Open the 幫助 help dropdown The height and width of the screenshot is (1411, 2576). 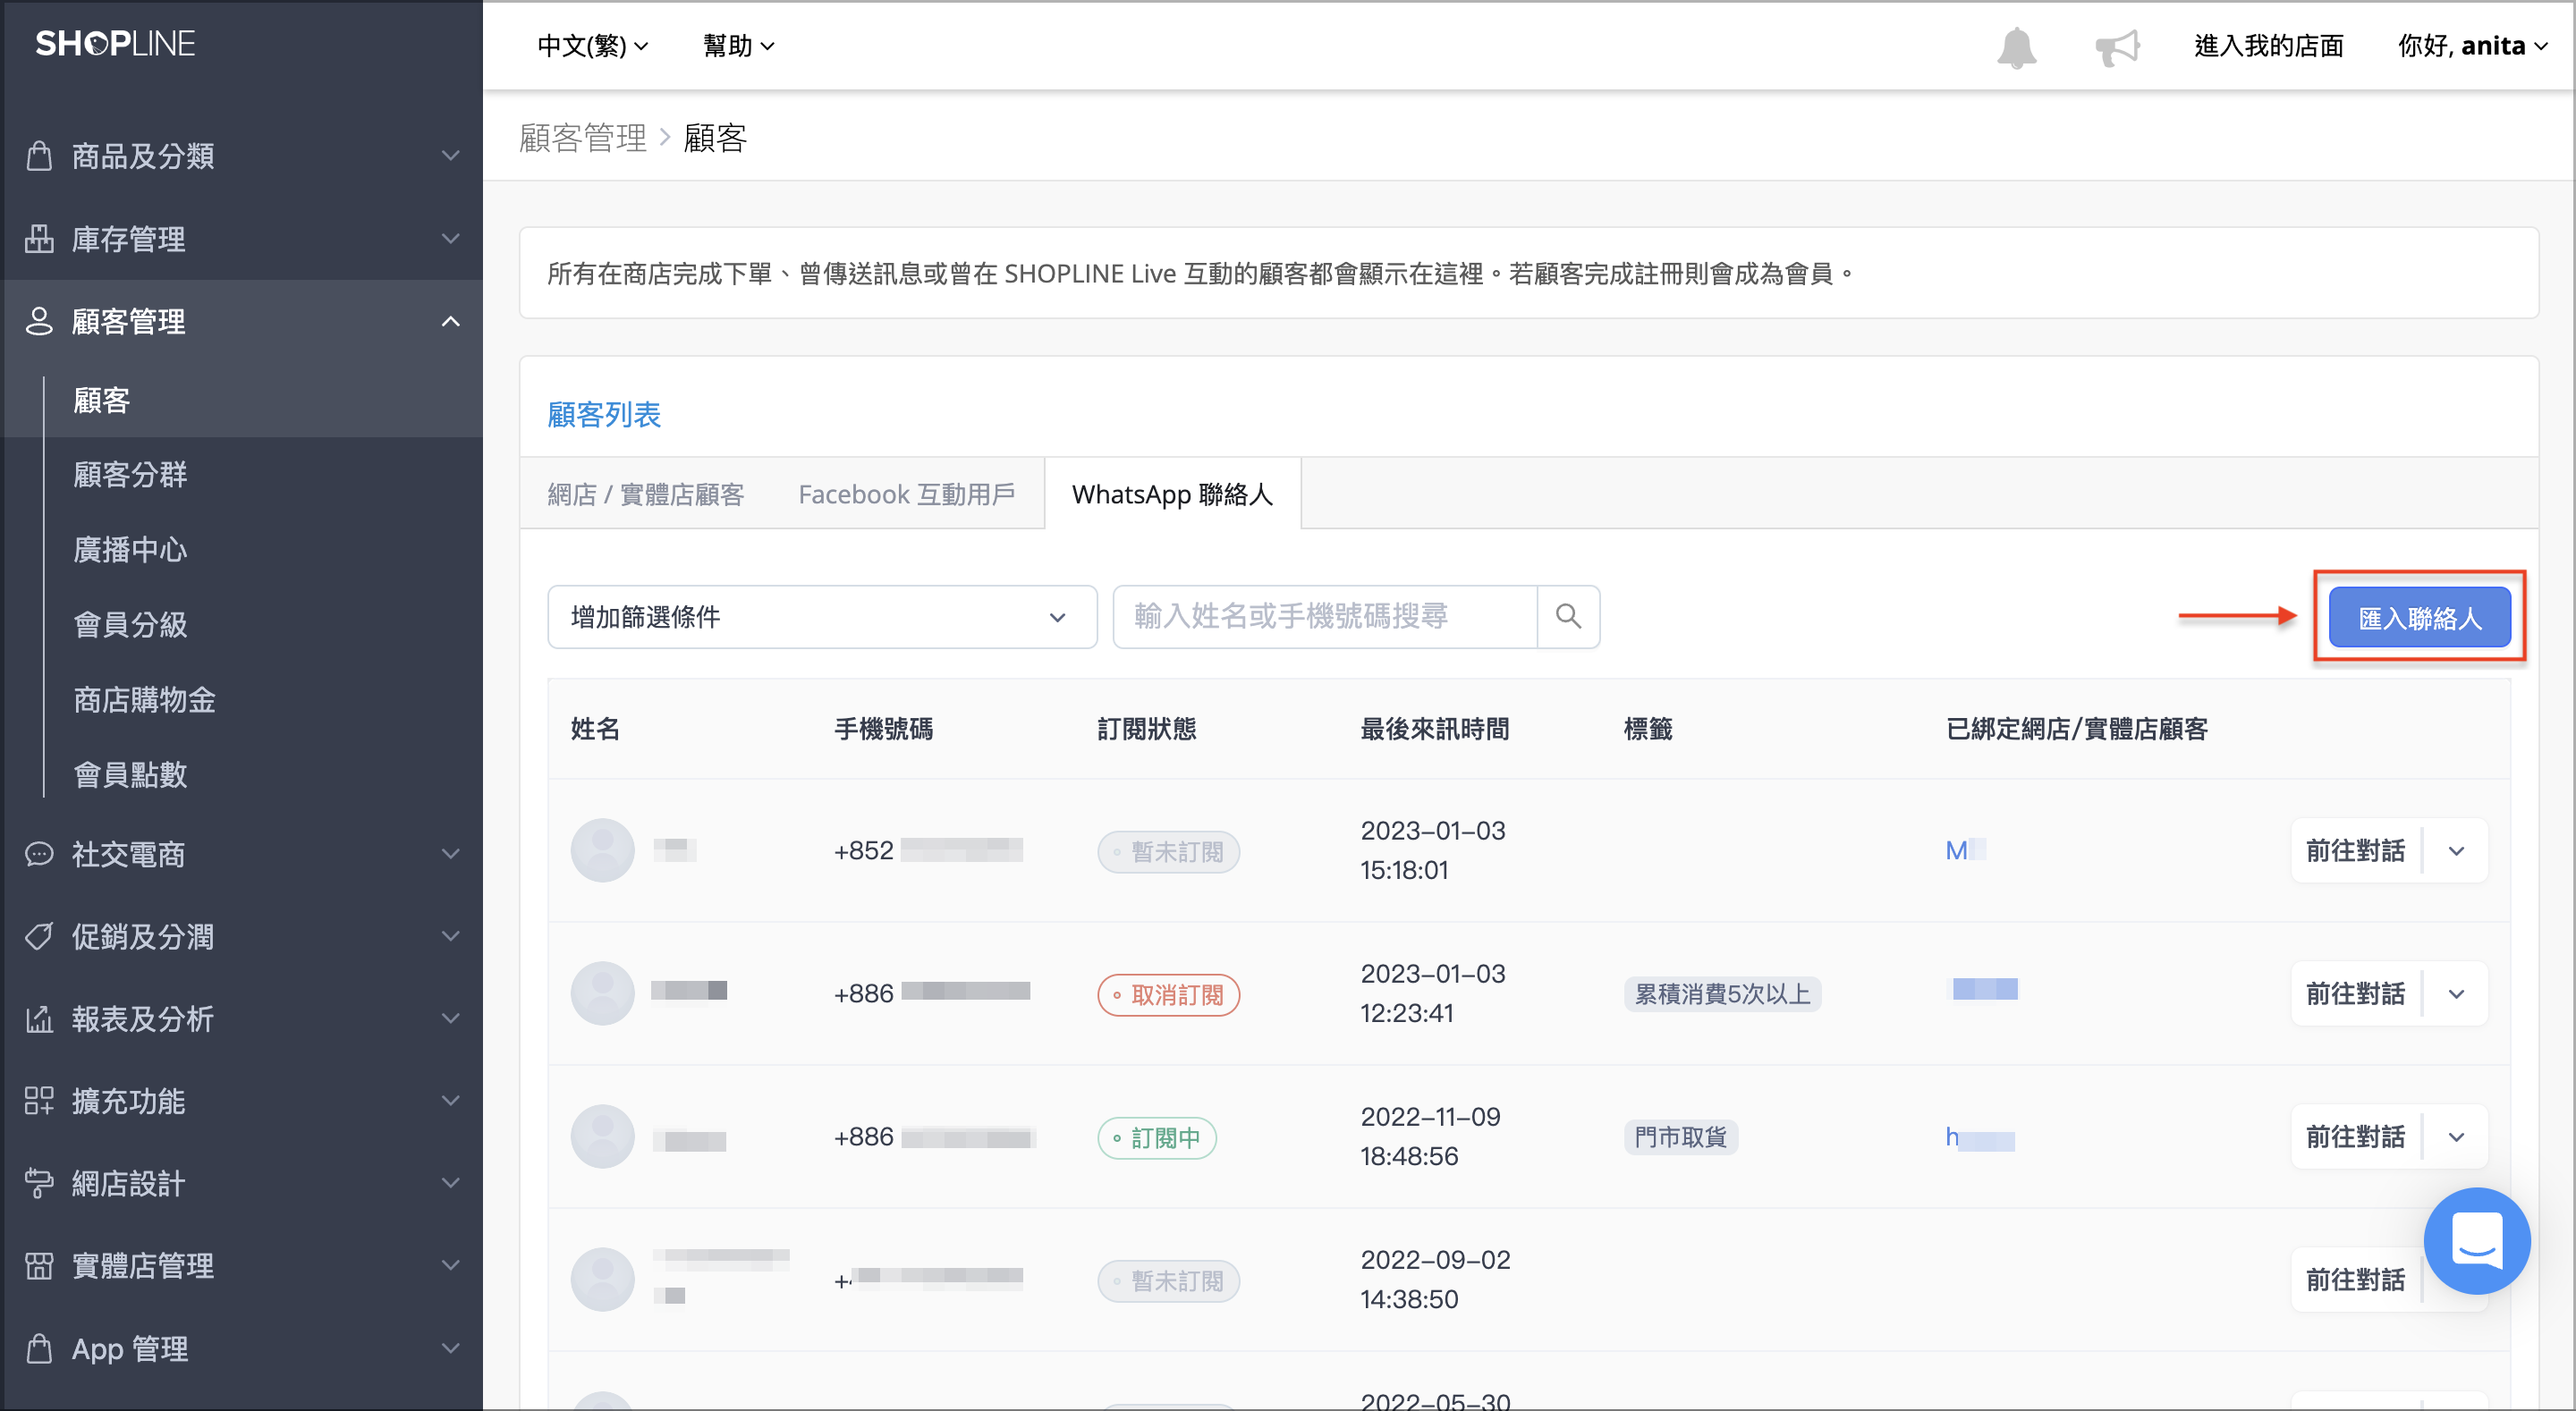(x=738, y=46)
